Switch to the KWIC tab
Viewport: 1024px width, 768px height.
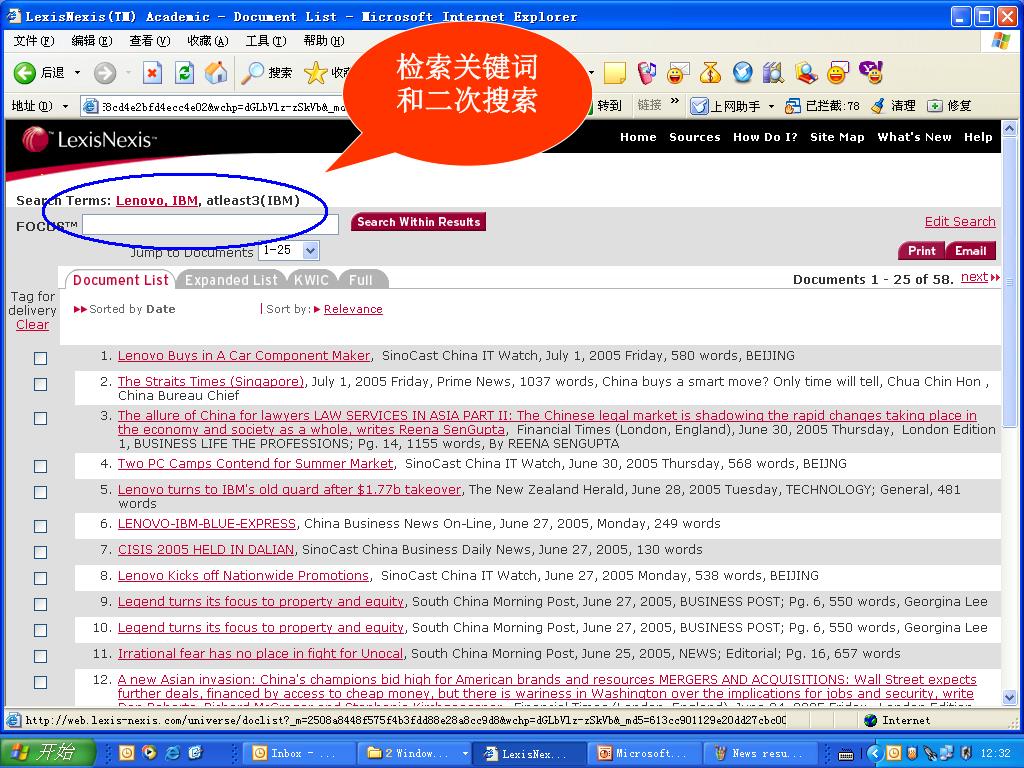coord(311,280)
